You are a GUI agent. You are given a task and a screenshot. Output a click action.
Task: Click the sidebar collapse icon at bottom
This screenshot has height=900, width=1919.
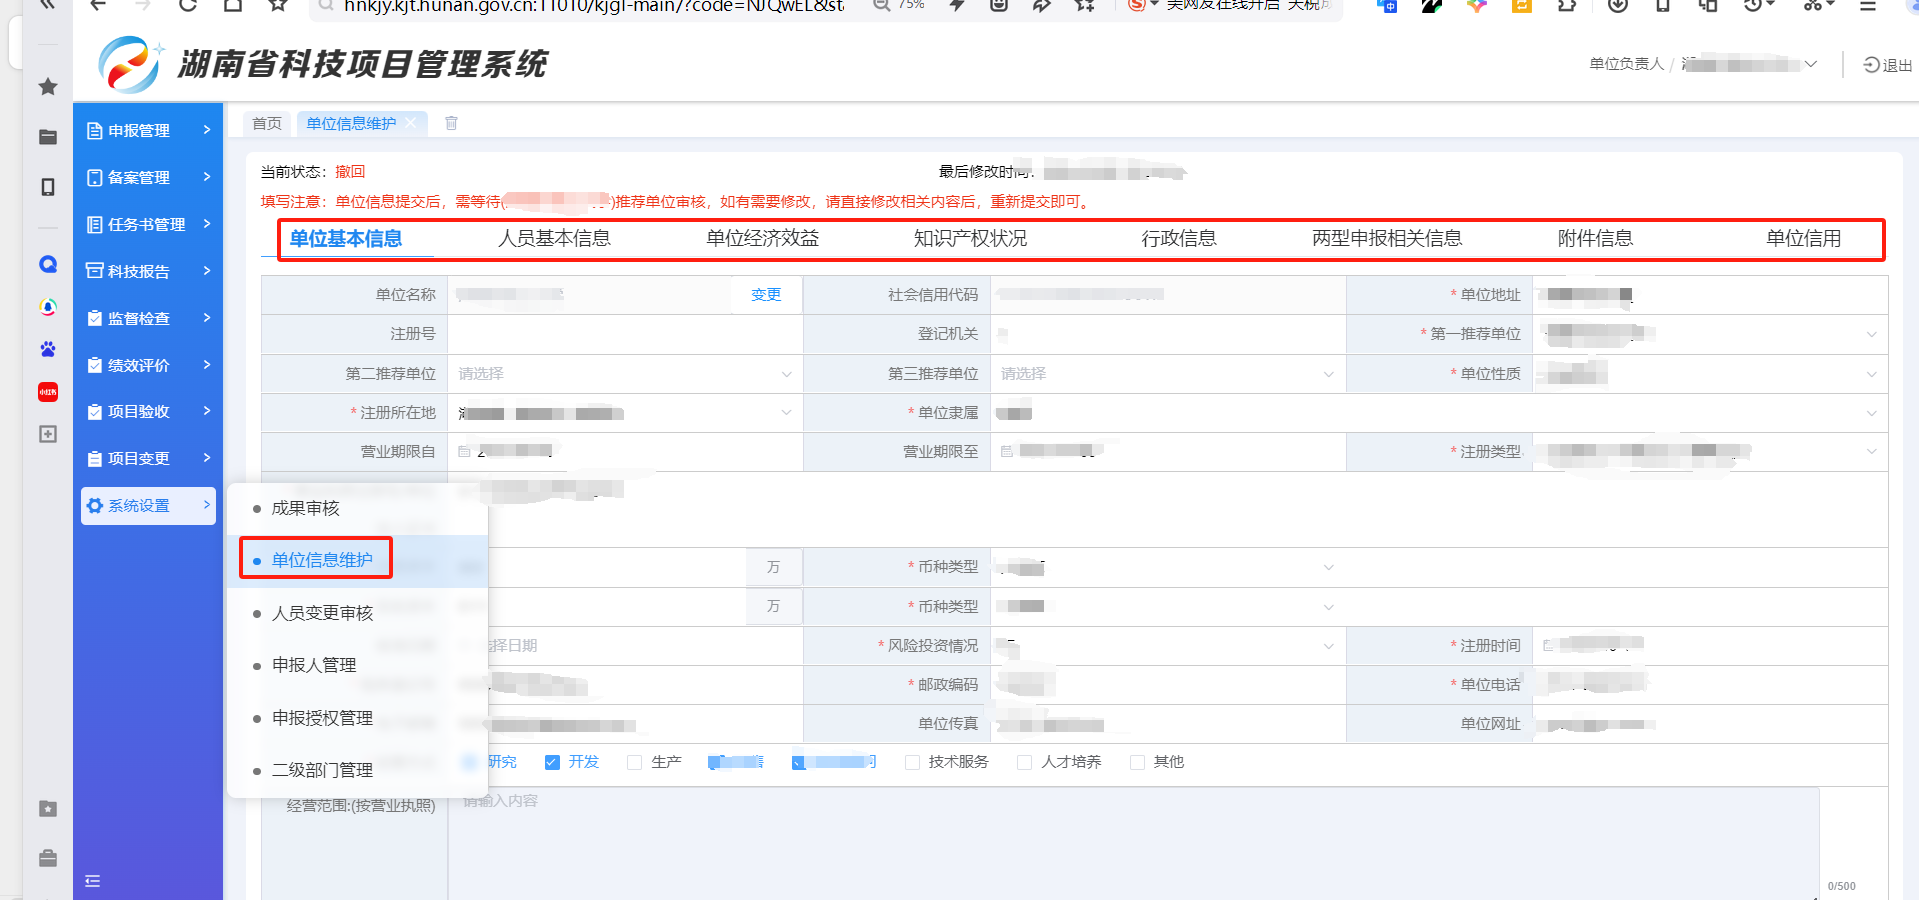coord(93,881)
